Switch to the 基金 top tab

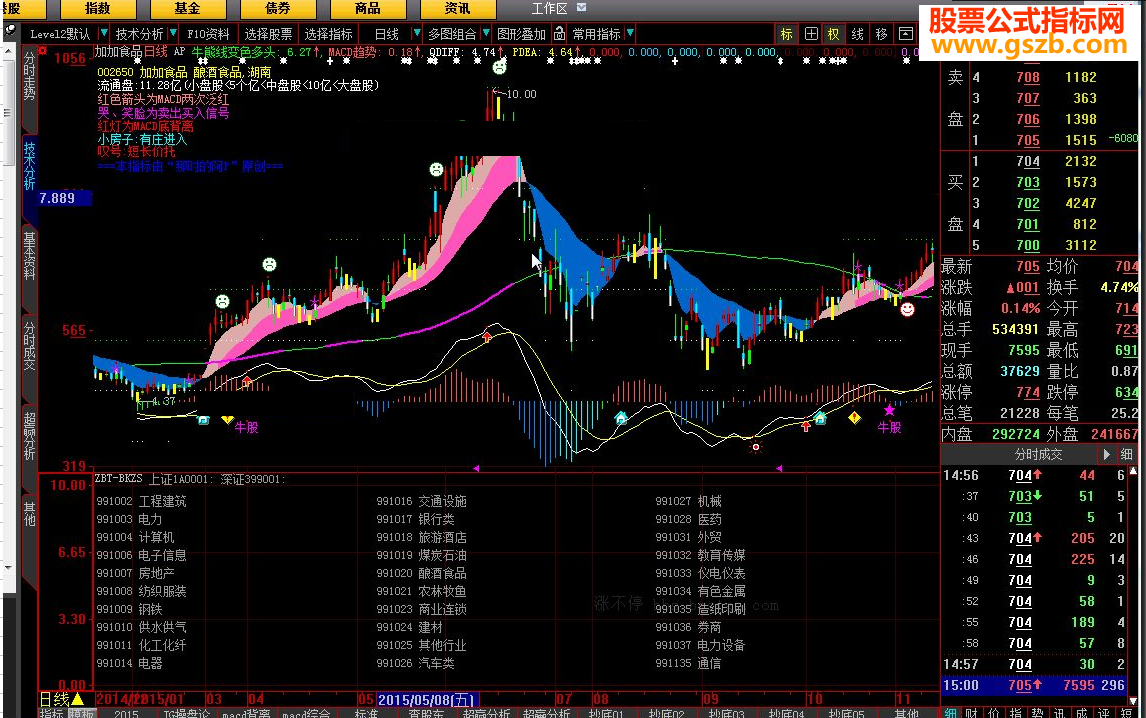[x=187, y=9]
